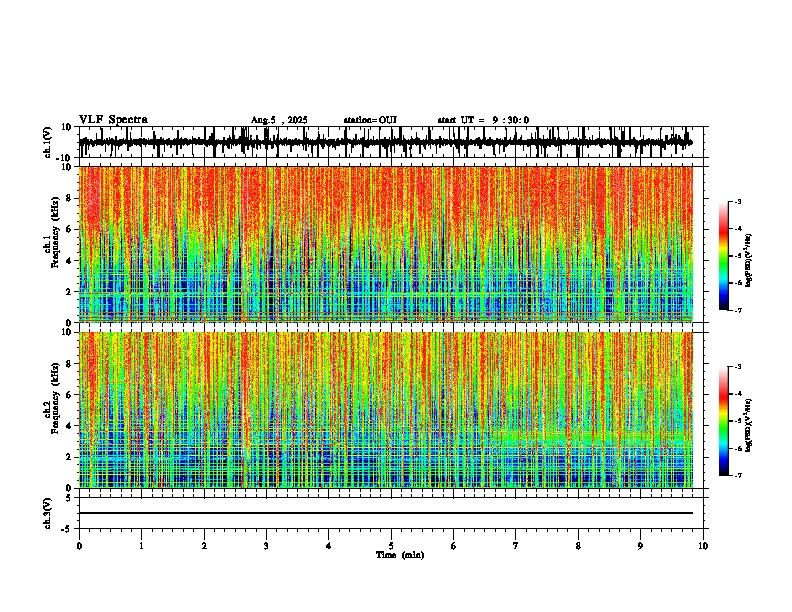This screenshot has width=792, height=612.
Task: Click the '10' tick on the time axis
Action: [703, 546]
